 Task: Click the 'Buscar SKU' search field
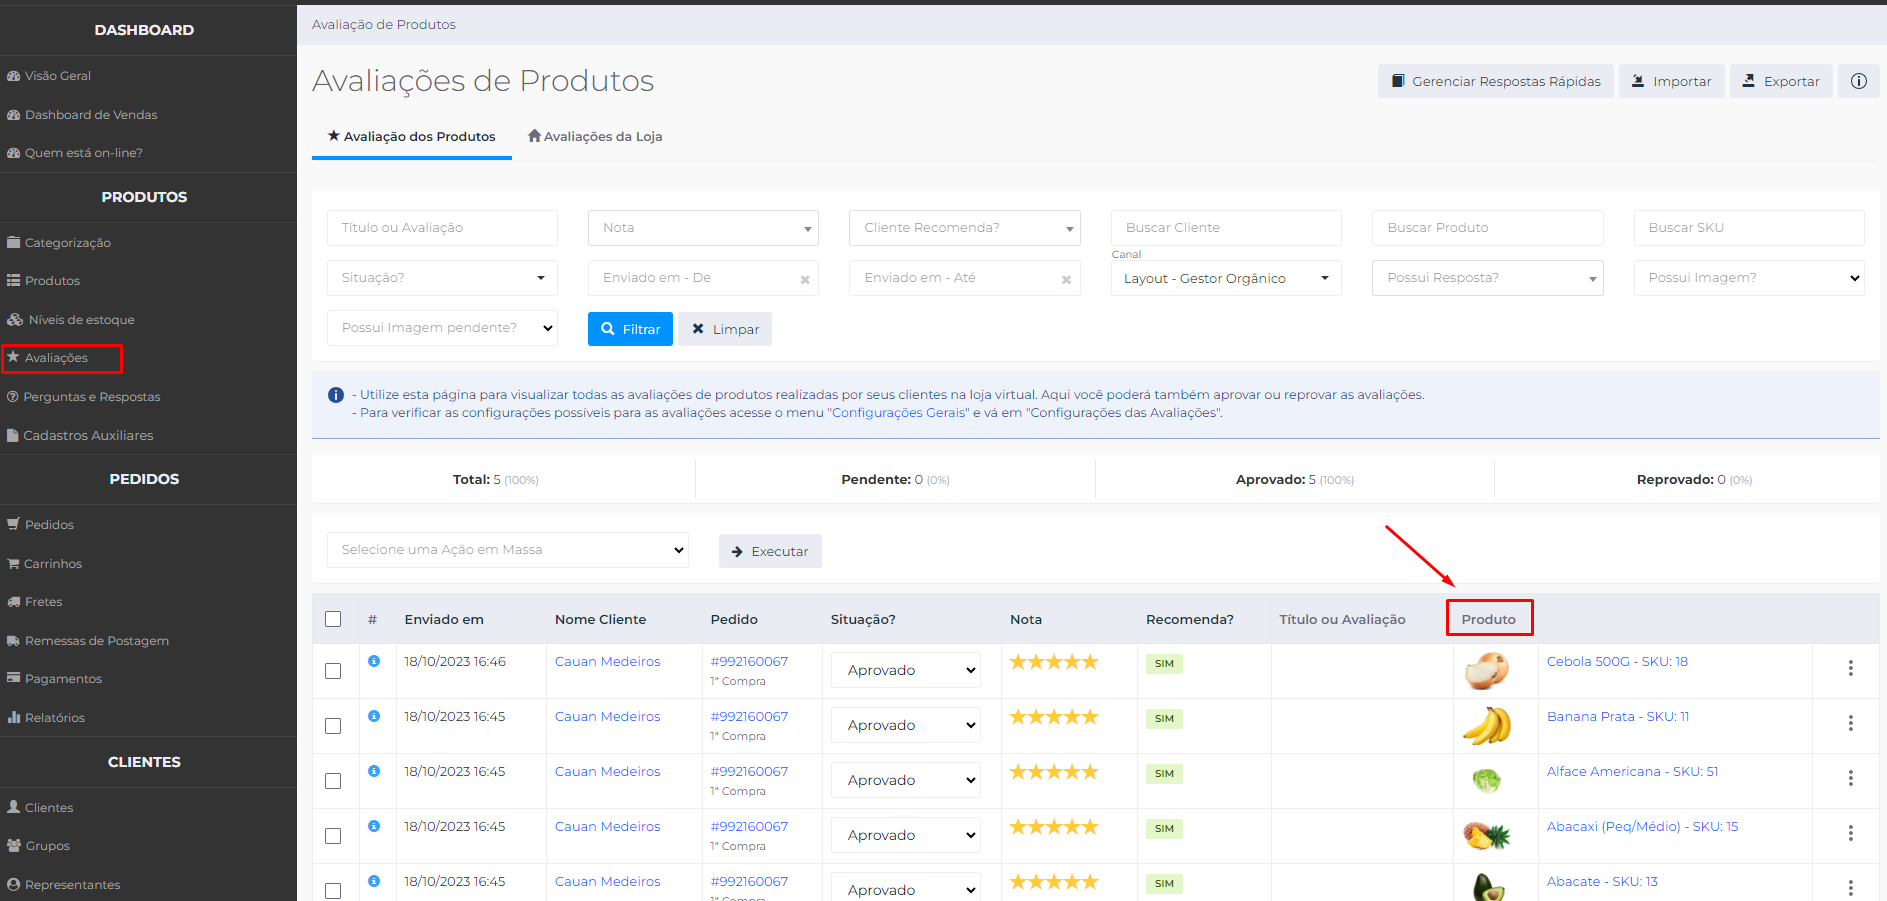click(x=1749, y=228)
